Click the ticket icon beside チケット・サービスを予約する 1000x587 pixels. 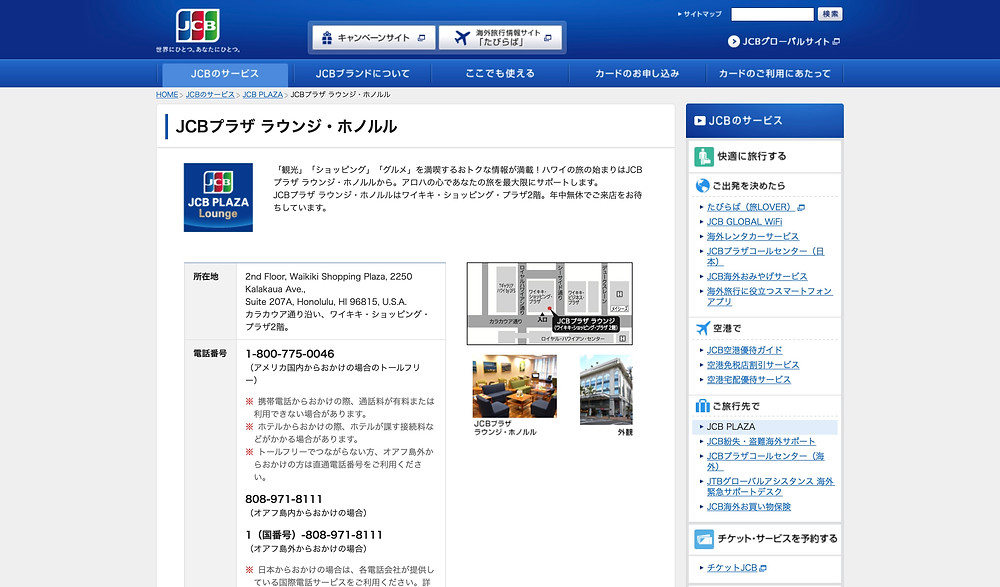coord(703,539)
